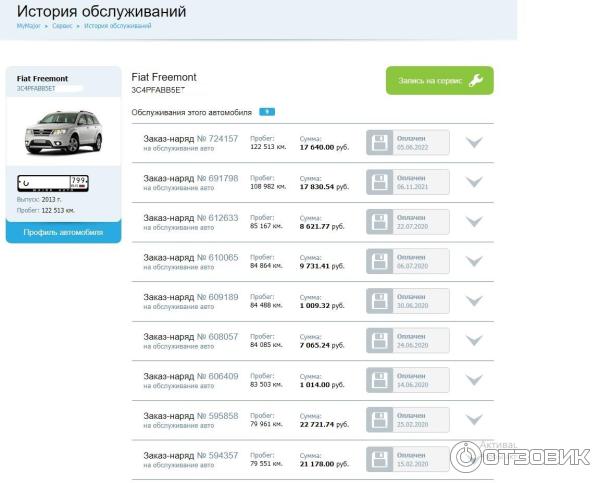Viewport: 600px width, 483px height.
Task: Click the blue service count badge
Action: (x=267, y=112)
